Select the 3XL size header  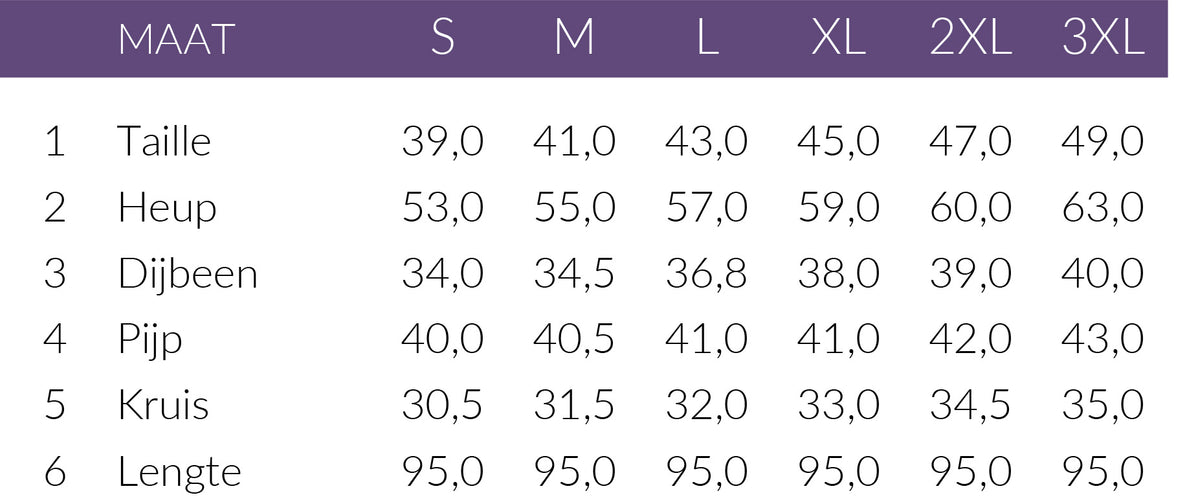coord(1102,38)
